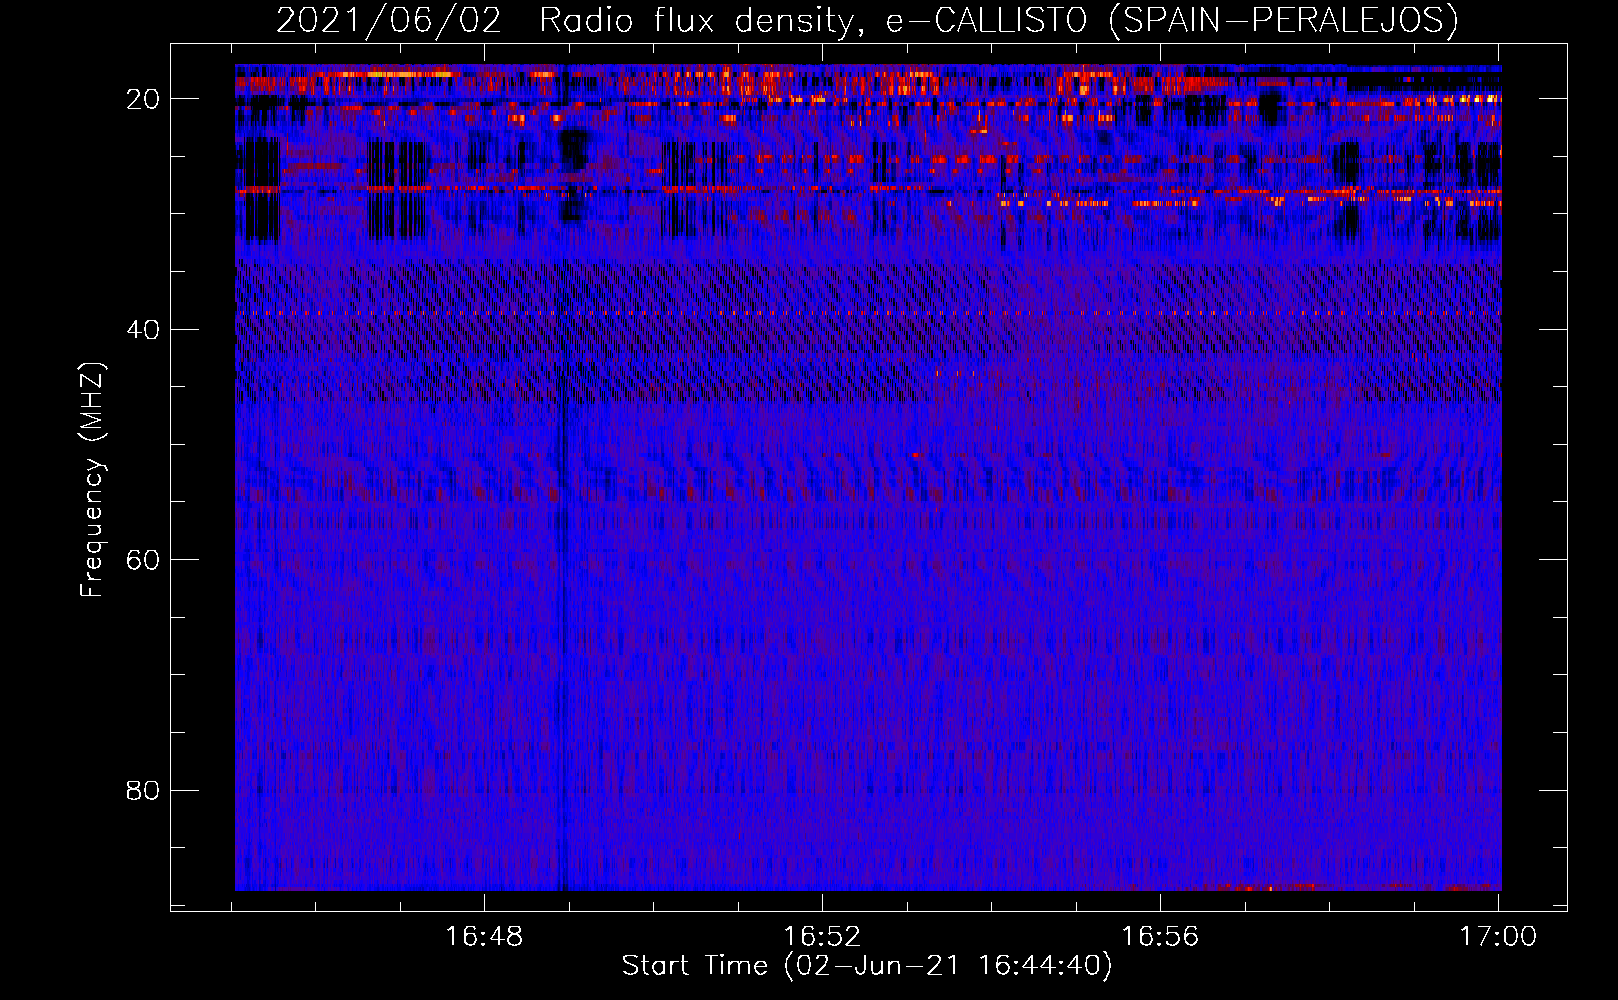Click the Frequency (MHZ) axis label
The height and width of the screenshot is (1000, 1618).
coord(91,480)
